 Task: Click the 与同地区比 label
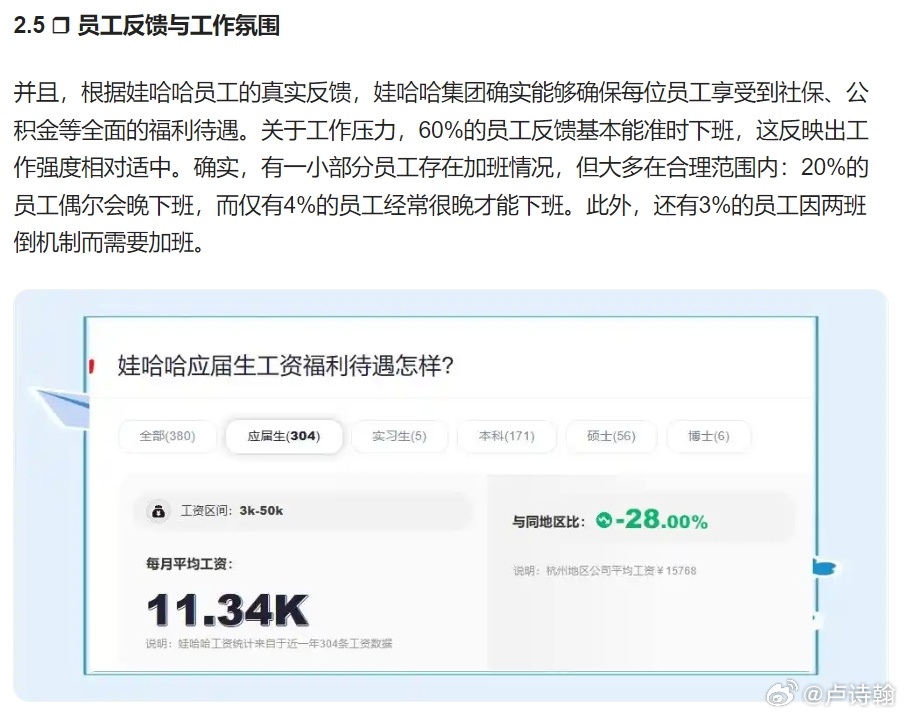click(x=549, y=522)
